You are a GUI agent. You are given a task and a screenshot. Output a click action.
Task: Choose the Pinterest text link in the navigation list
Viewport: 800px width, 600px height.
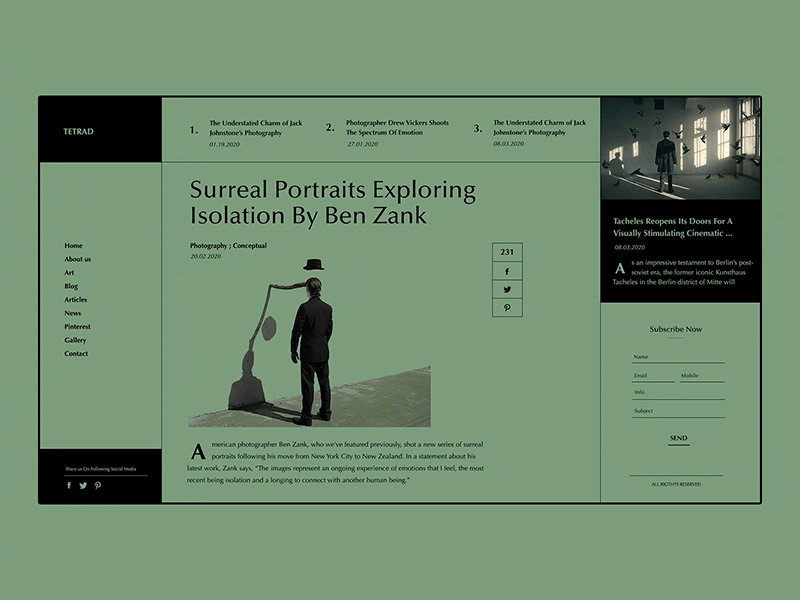click(78, 327)
